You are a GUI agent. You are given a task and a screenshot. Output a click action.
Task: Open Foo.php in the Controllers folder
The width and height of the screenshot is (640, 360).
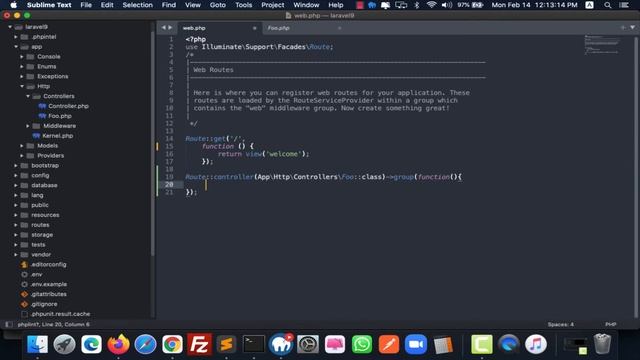point(60,116)
